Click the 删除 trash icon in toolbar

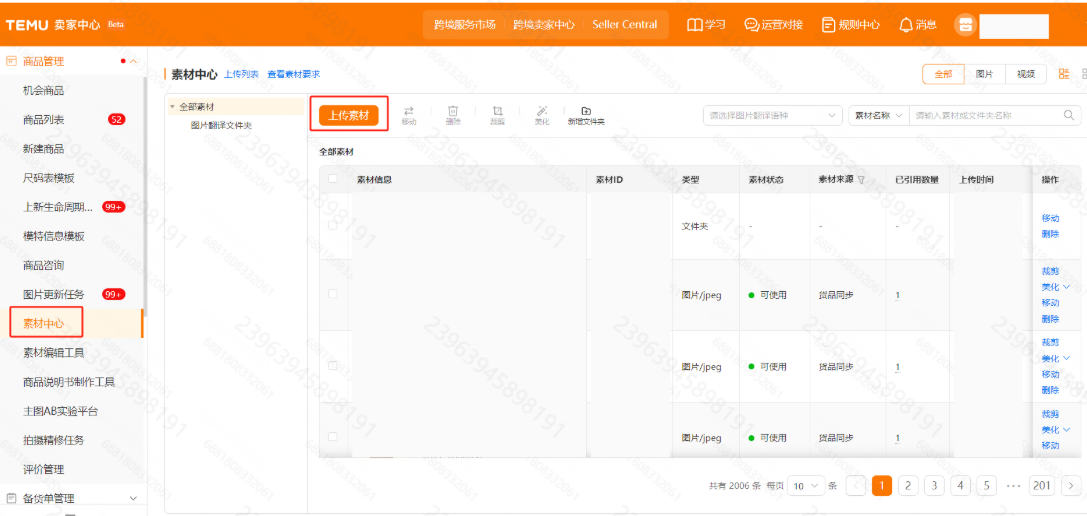pos(453,110)
